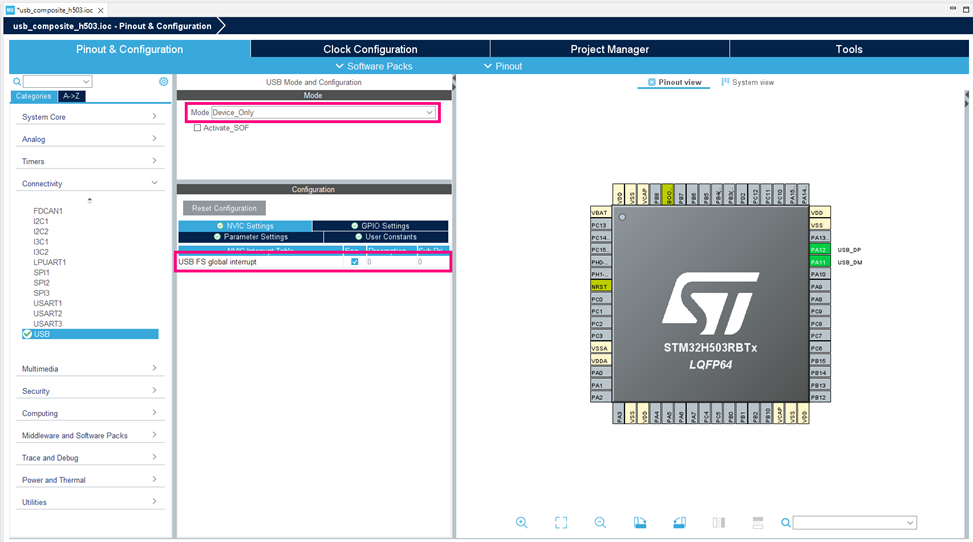973x542 pixels.
Task: Select the PA10 pin on the chip
Action: coord(820,274)
